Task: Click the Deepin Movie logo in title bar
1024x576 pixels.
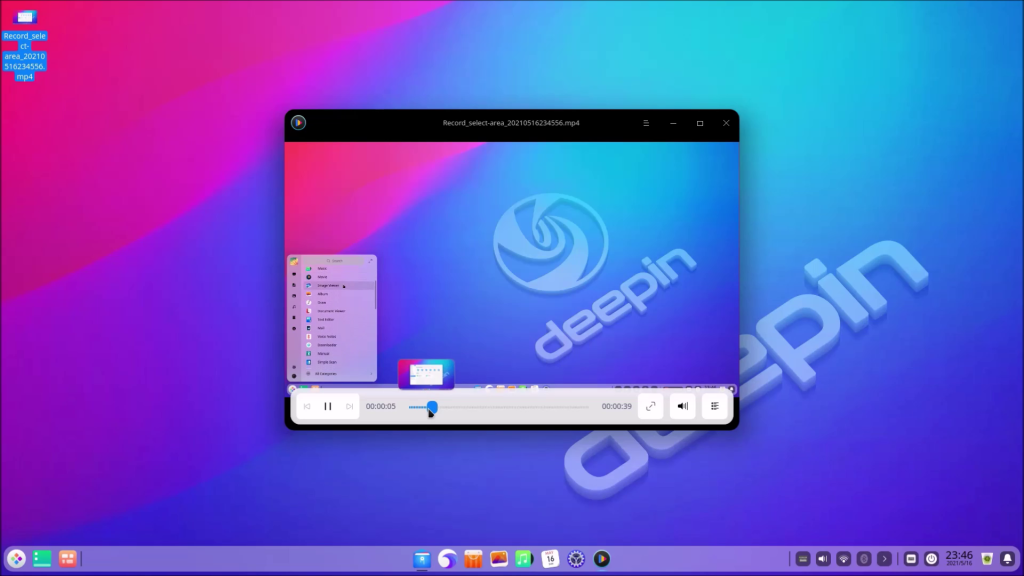Action: point(298,123)
